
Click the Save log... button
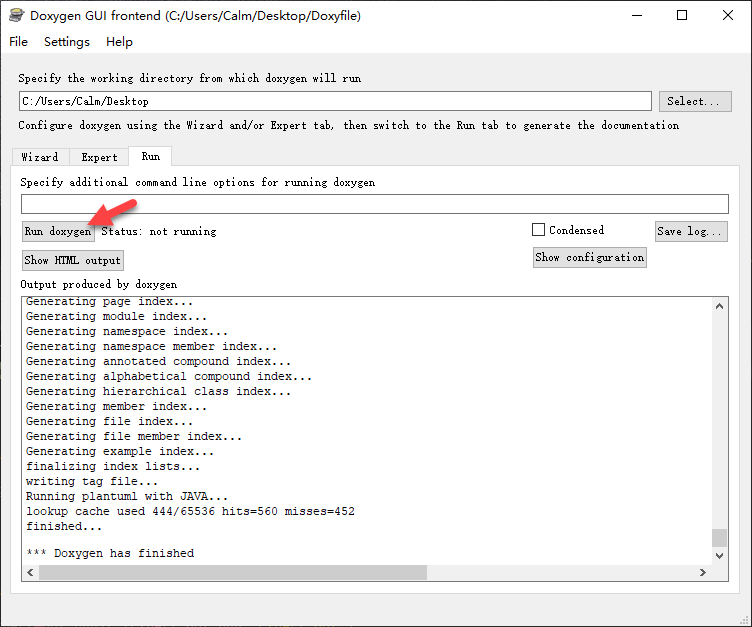pos(691,231)
